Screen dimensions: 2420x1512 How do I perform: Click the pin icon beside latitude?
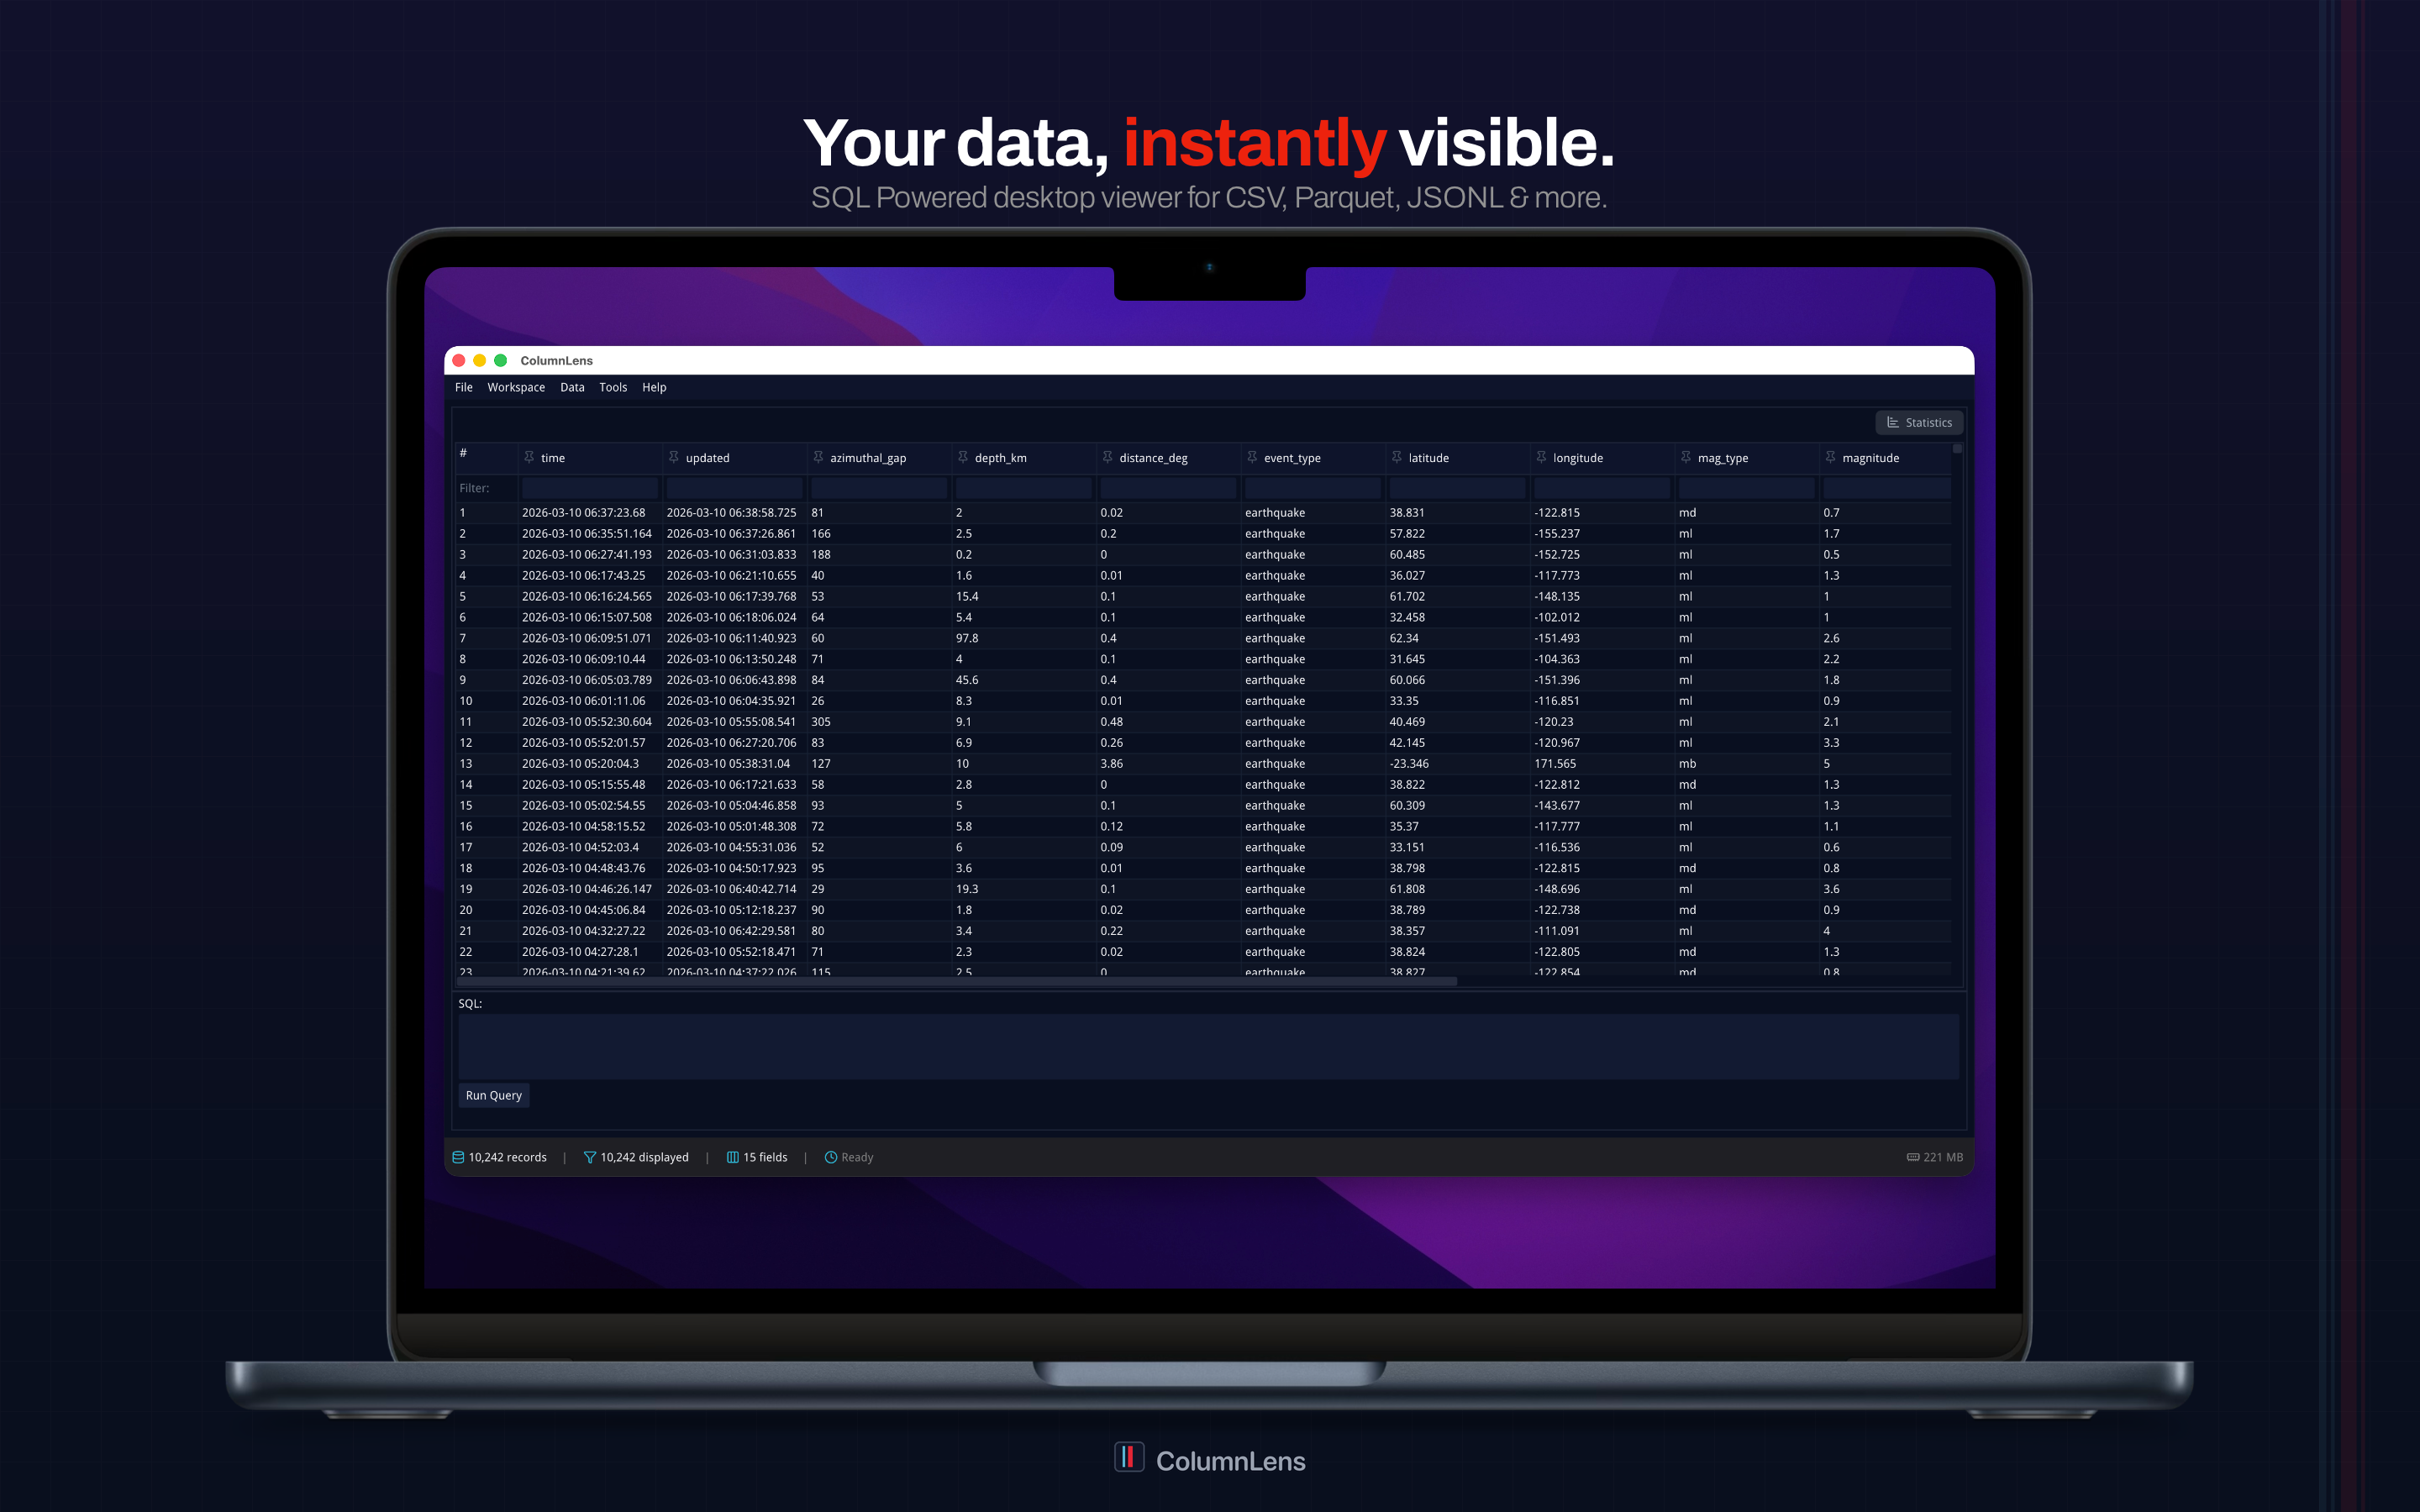1396,457
